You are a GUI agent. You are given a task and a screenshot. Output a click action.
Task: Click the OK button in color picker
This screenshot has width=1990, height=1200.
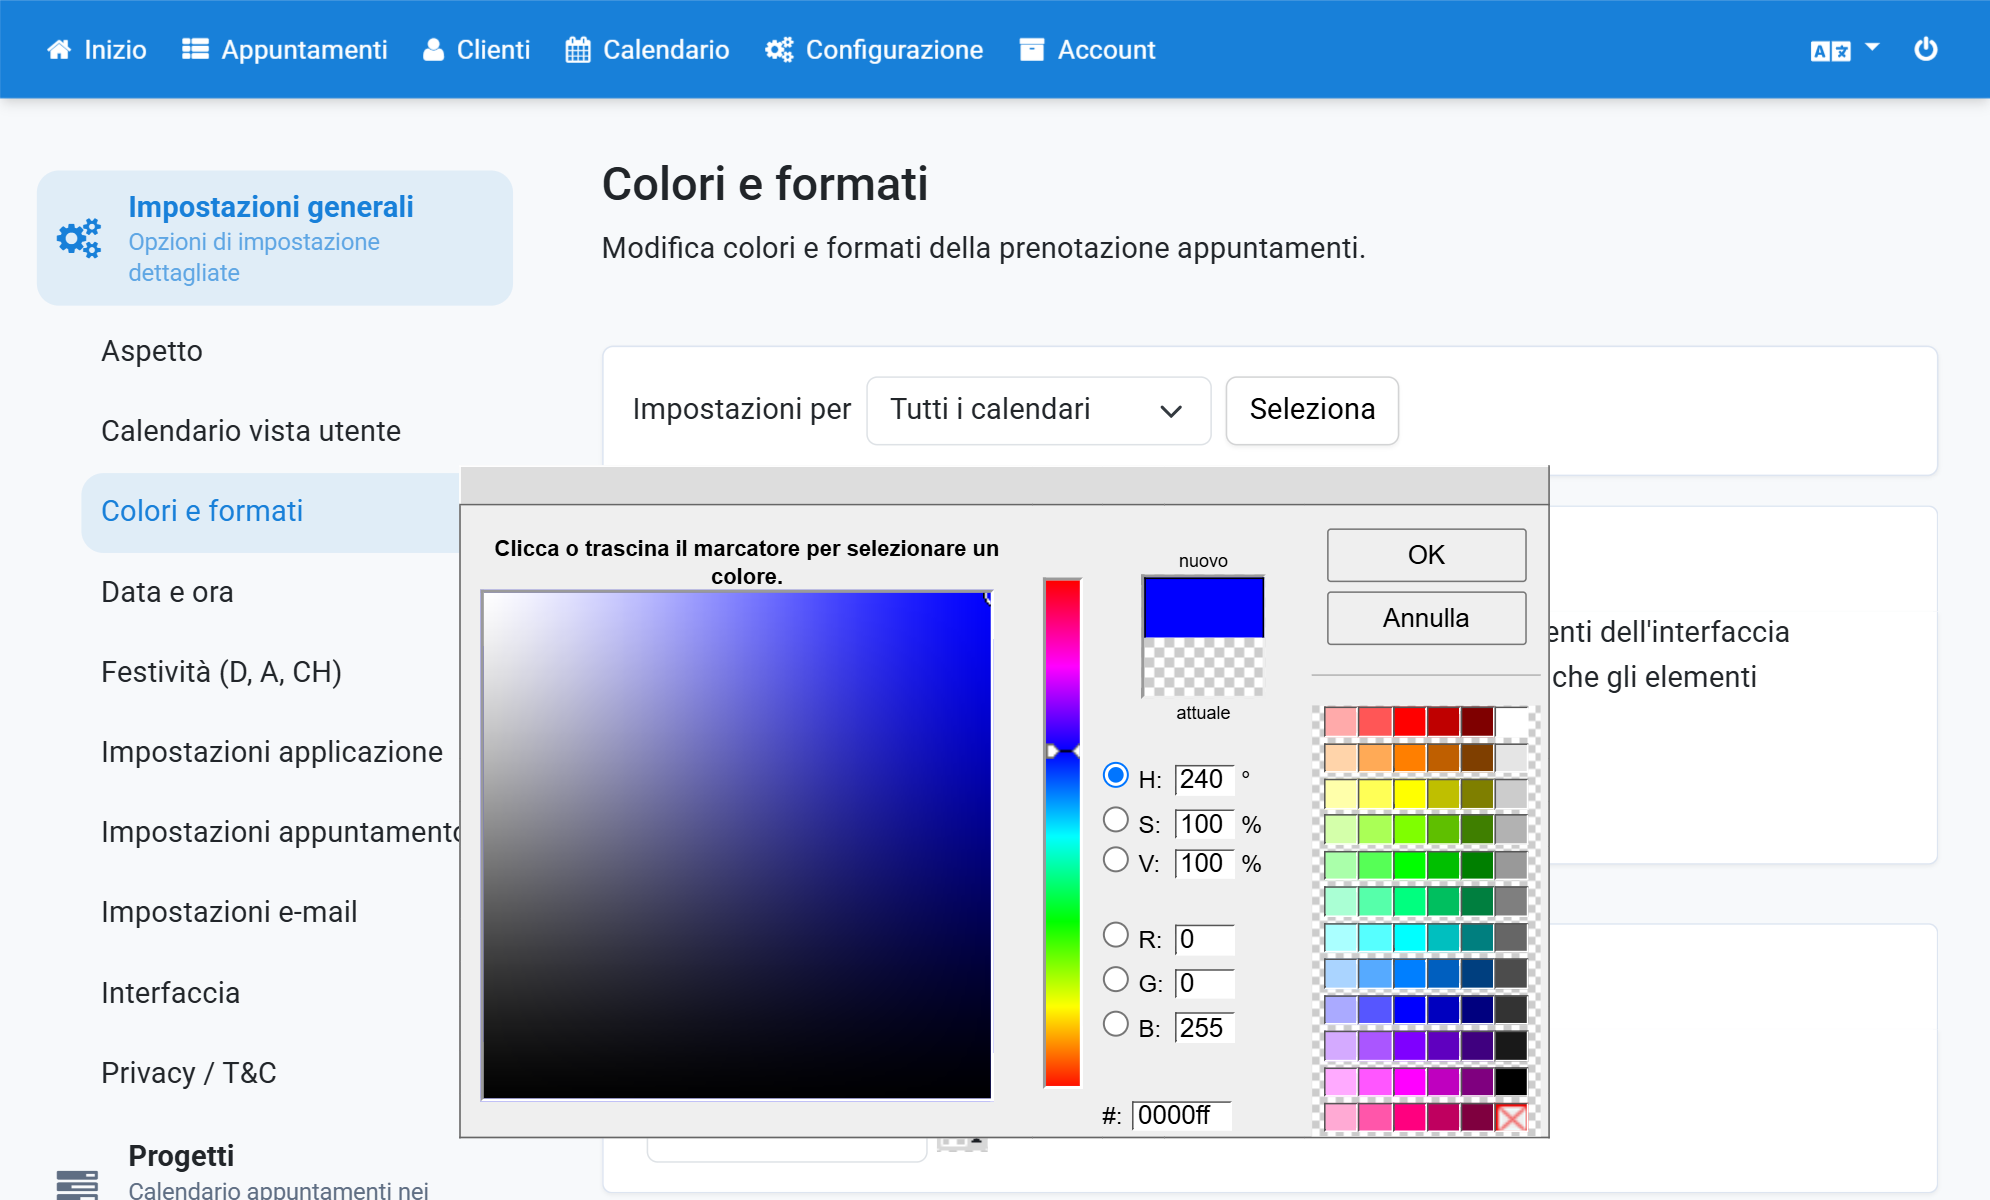point(1426,555)
